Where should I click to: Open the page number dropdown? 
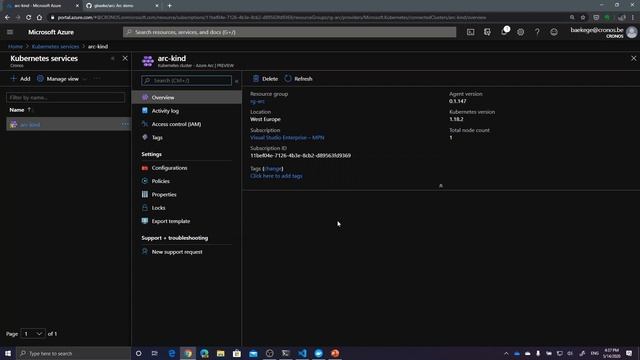pyautogui.click(x=33, y=334)
